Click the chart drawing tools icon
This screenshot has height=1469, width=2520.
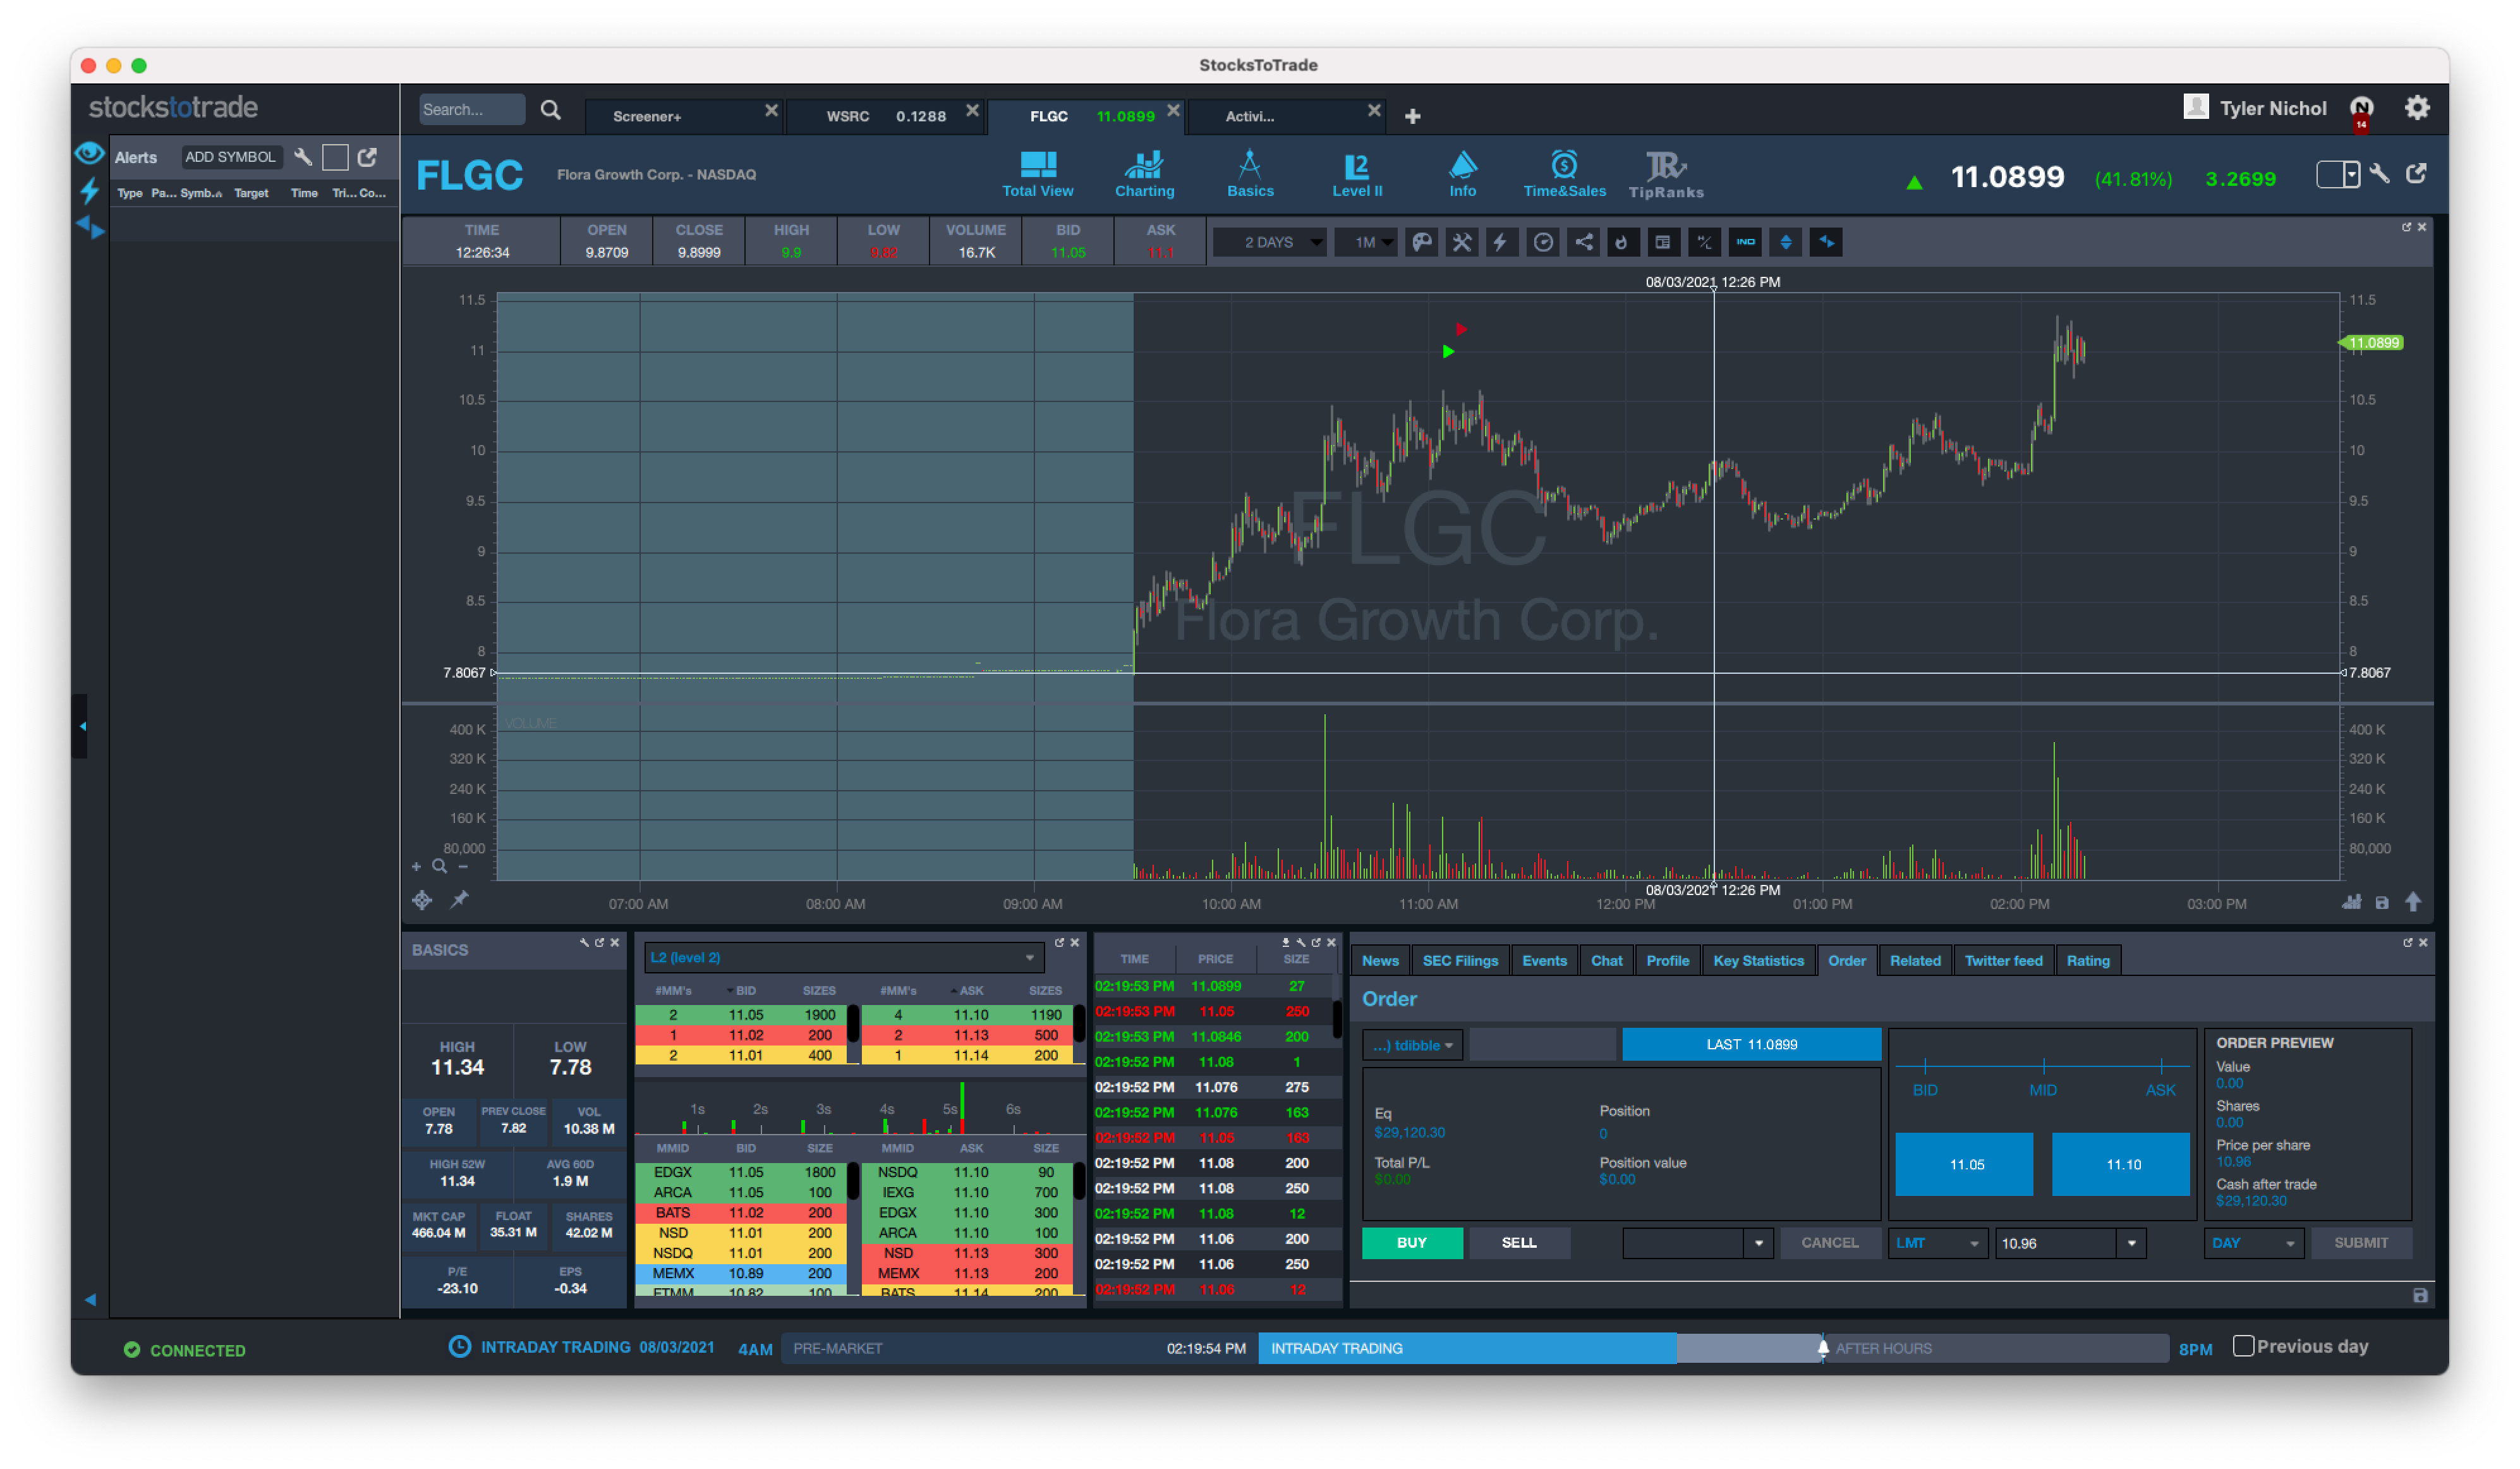(1461, 242)
